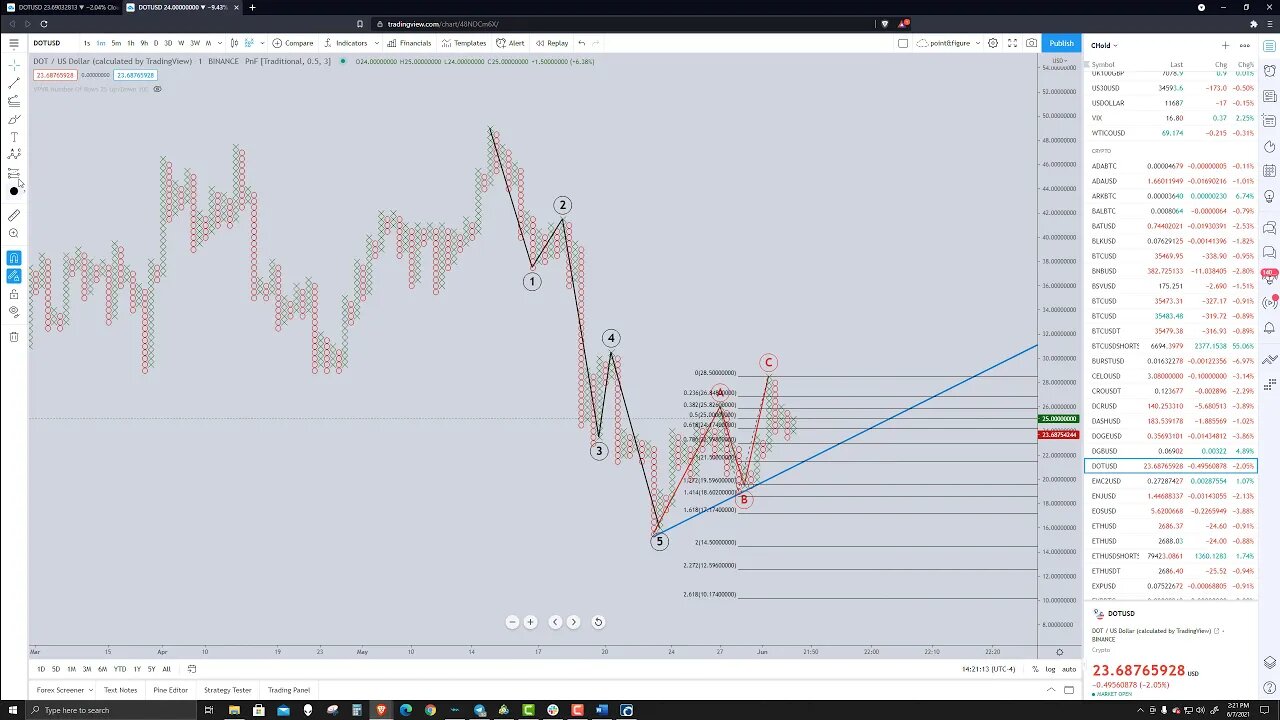
Task: Select the brush drawing tool
Action: point(14,119)
